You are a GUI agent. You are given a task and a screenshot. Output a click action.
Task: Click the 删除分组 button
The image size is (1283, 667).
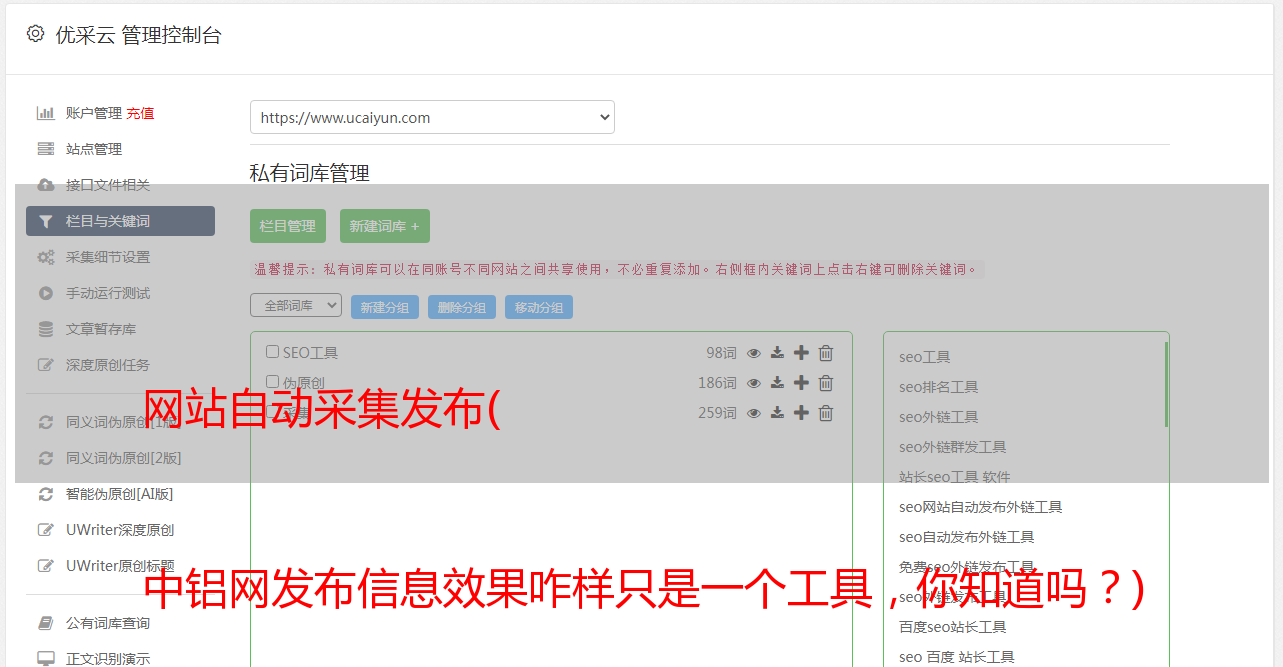[462, 308]
